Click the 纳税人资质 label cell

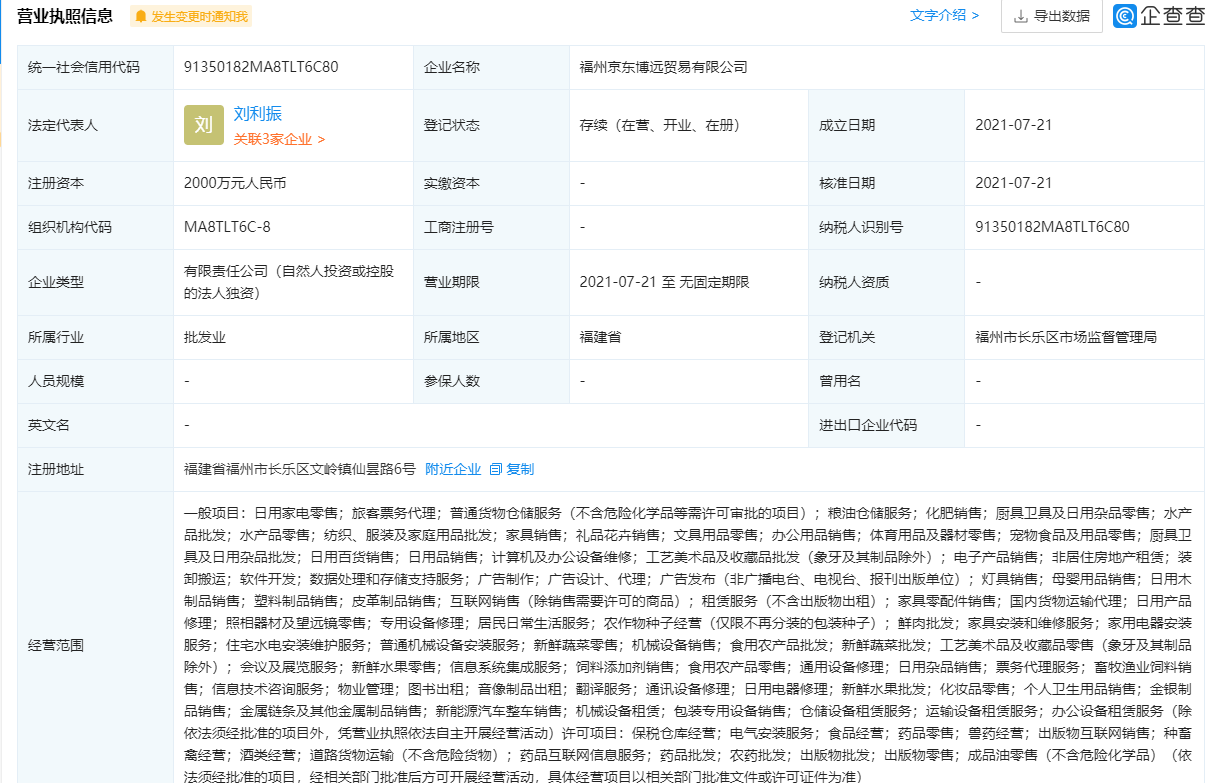(x=887, y=282)
